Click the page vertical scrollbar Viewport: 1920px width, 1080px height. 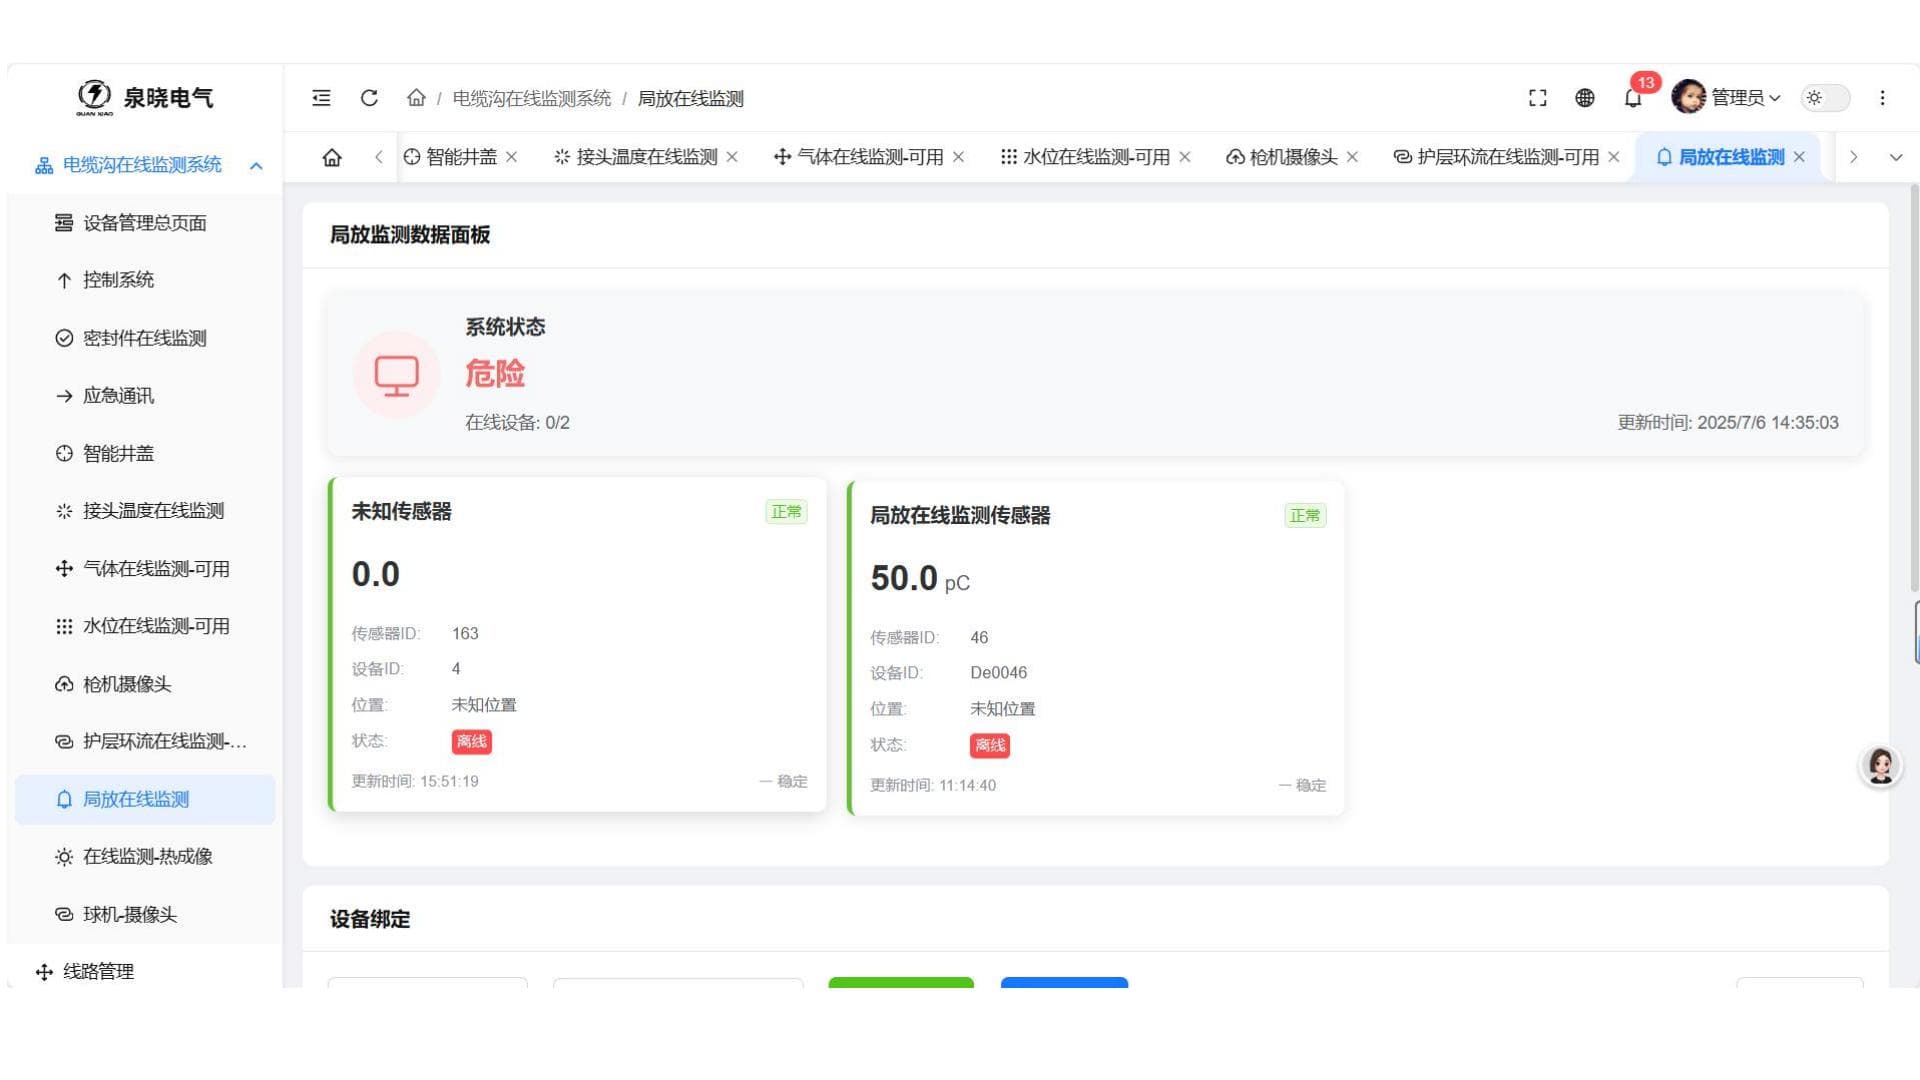pyautogui.click(x=1914, y=390)
